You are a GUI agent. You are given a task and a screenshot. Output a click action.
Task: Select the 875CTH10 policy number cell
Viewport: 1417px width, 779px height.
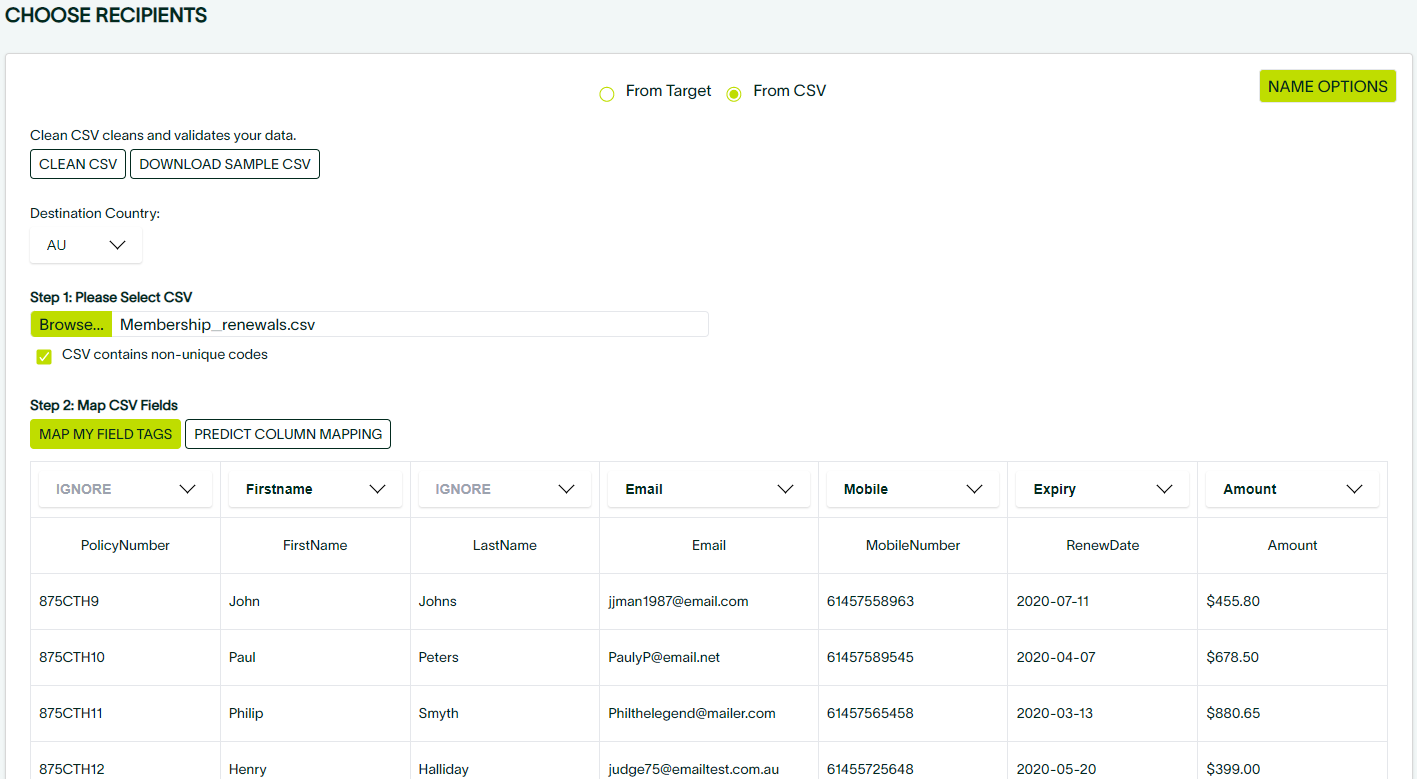[x=72, y=657]
